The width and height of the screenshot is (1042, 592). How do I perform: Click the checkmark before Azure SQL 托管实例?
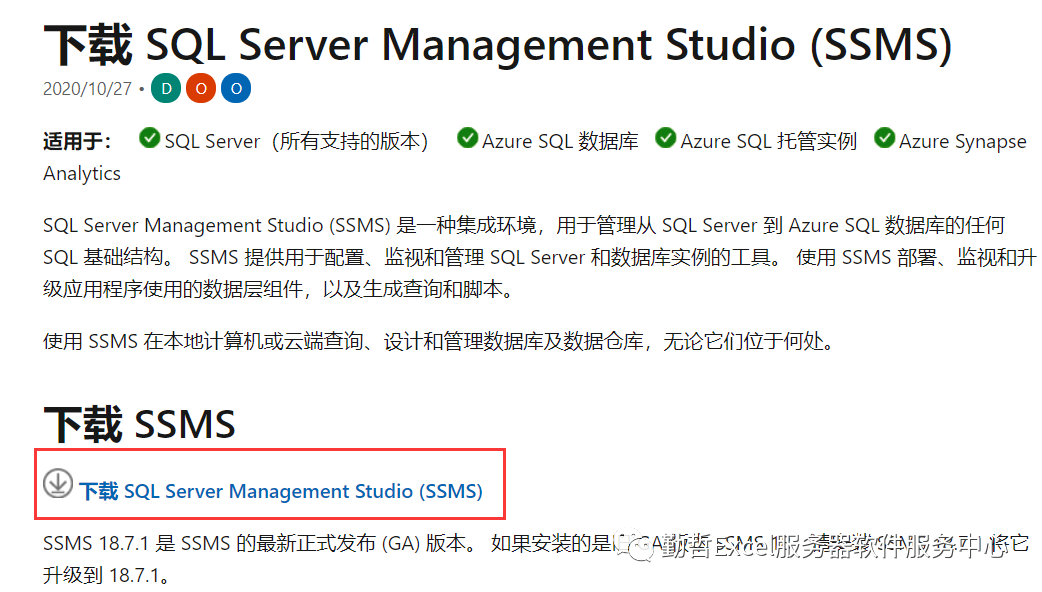pos(666,138)
